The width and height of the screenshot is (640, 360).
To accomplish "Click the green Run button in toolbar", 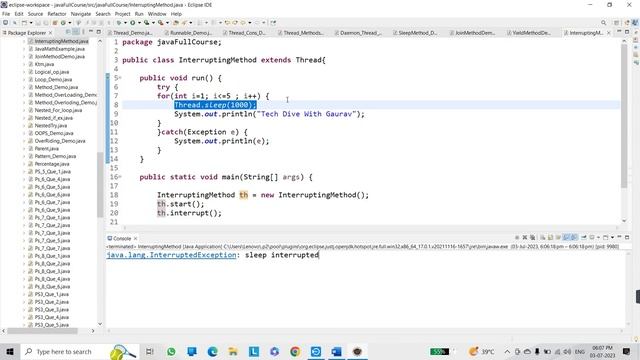I will click(133, 23).
